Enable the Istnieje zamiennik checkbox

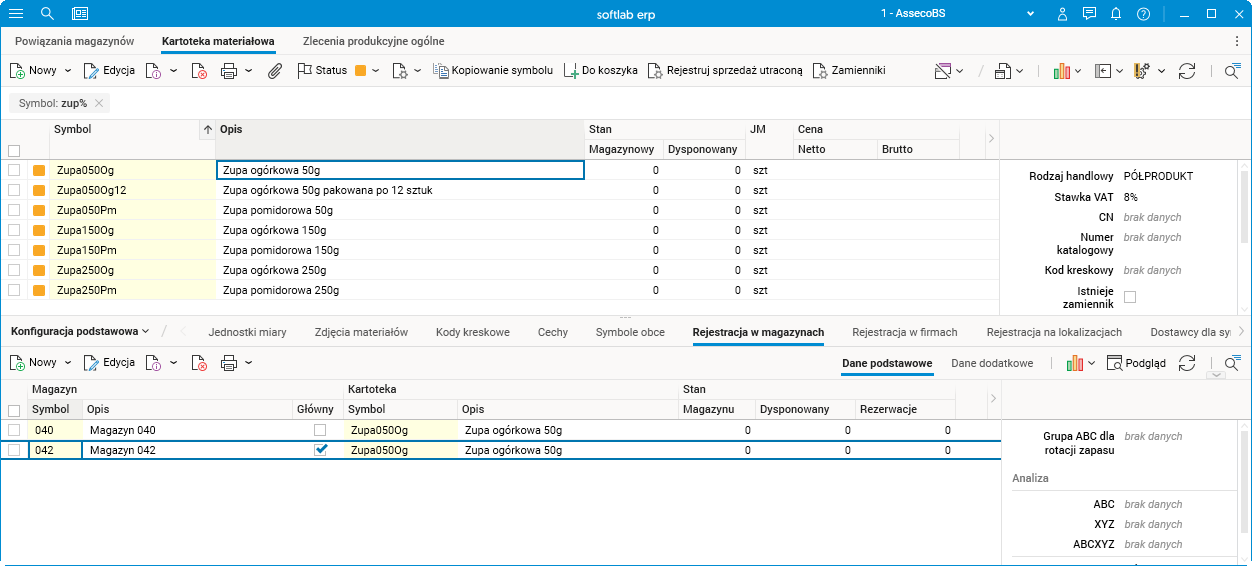tap(1130, 297)
